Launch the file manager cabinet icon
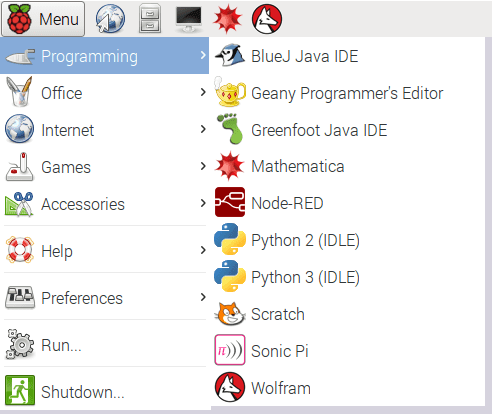This screenshot has width=492, height=414. click(150, 19)
